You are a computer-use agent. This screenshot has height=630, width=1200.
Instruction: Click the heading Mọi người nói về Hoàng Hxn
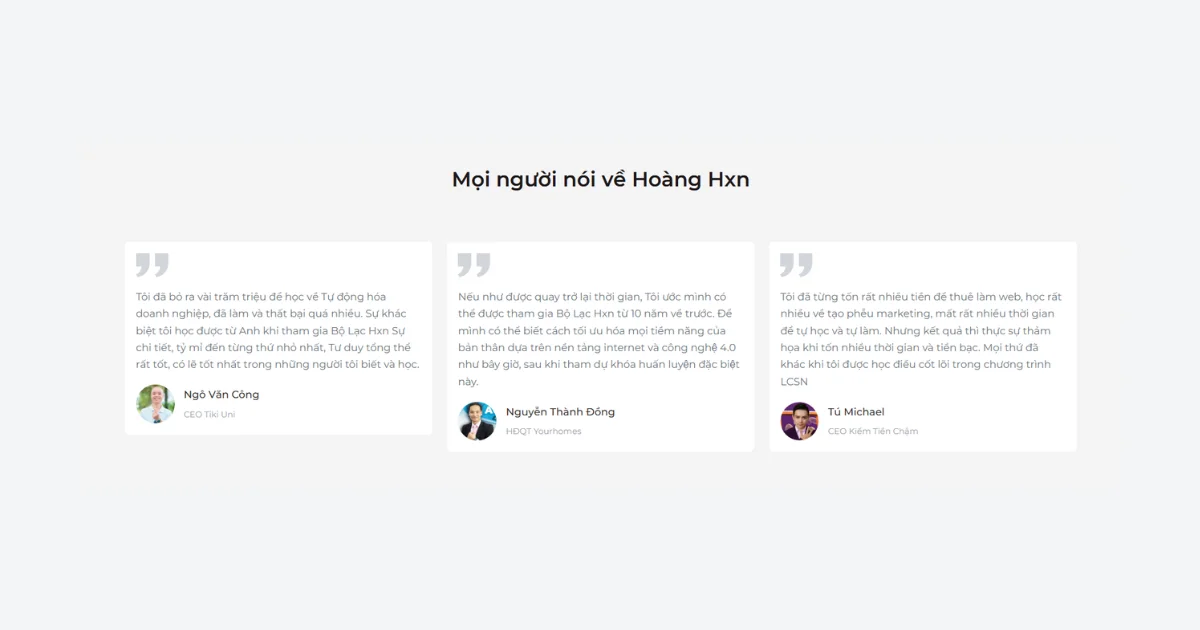tap(600, 180)
